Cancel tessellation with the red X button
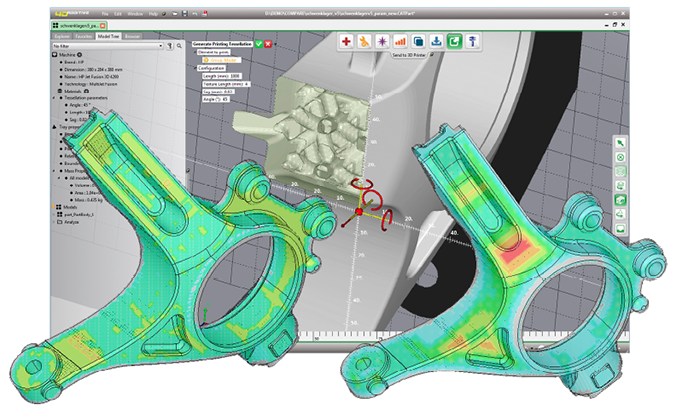The height and width of the screenshot is (412, 685). coord(268,45)
